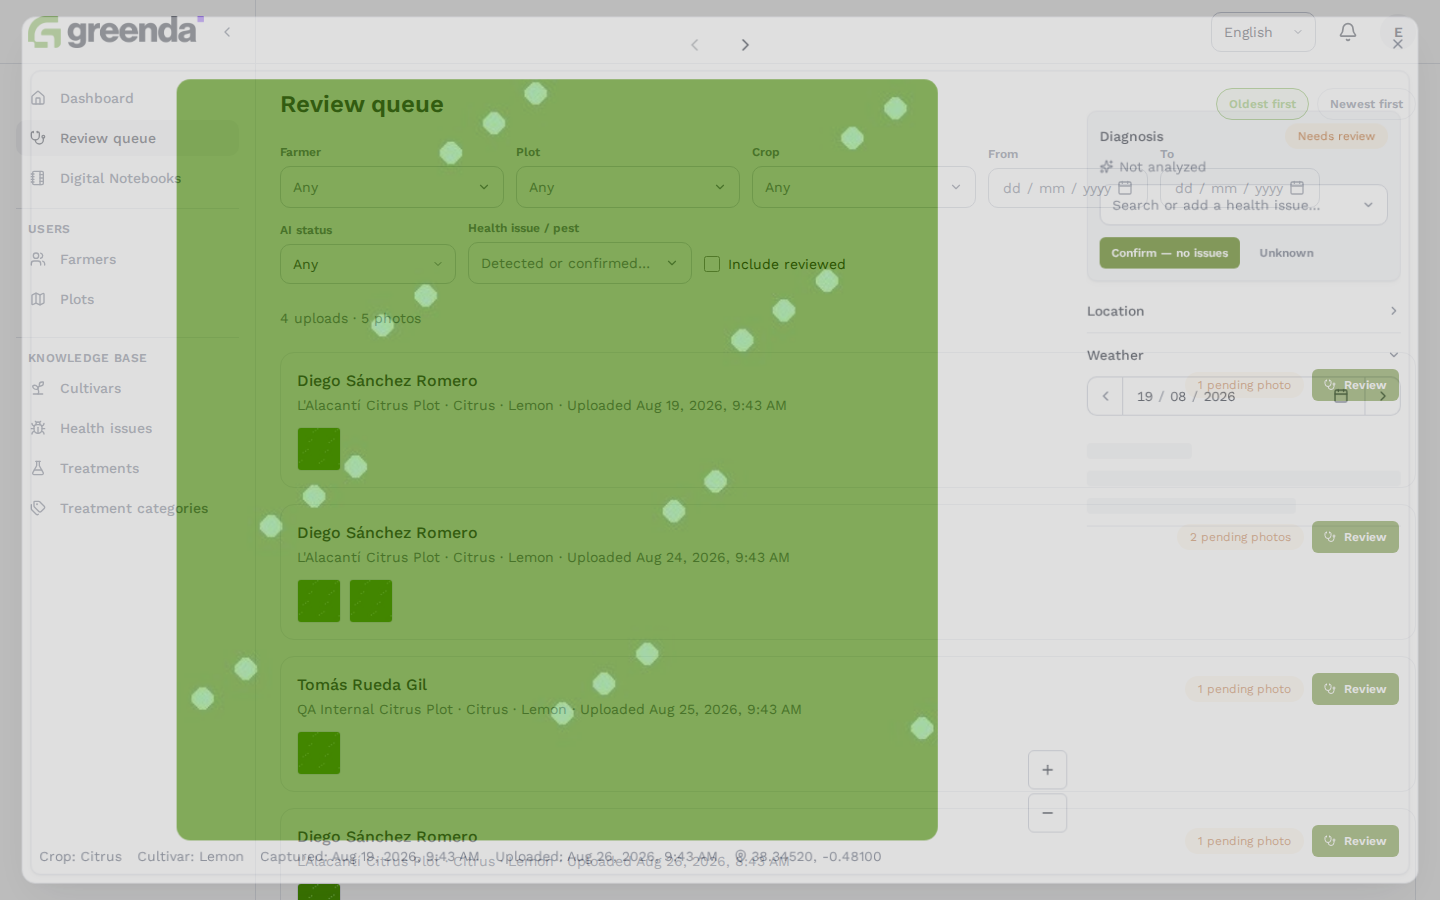Open notifications bell
This screenshot has width=1440, height=900.
pos(1348,32)
